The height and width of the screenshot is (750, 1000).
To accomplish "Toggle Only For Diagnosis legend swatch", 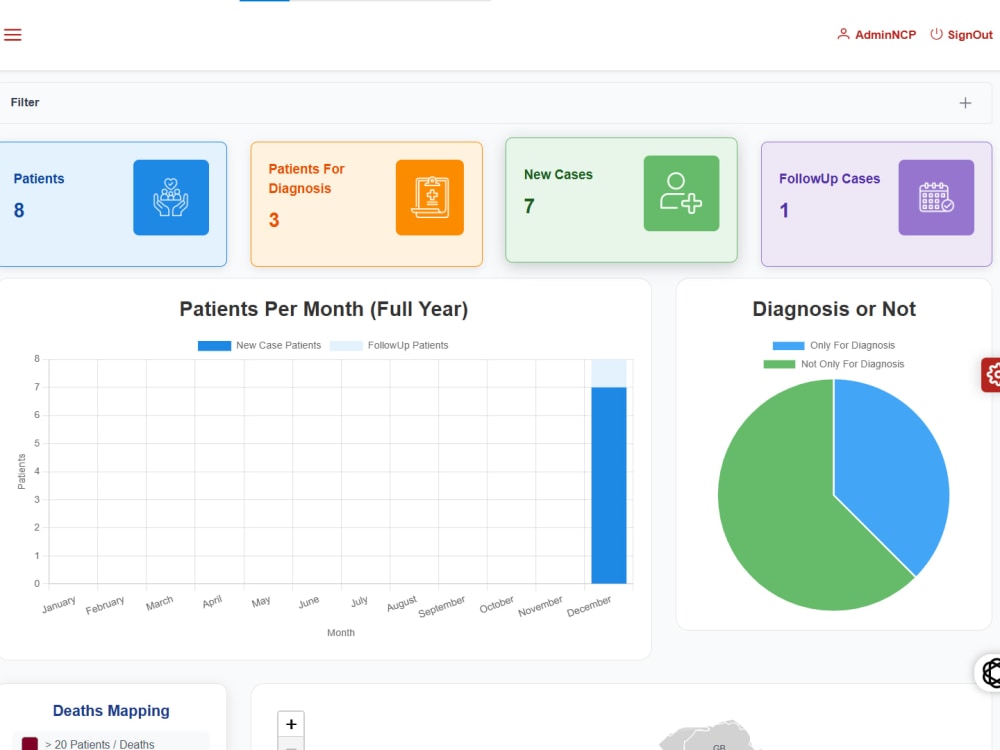I will tap(788, 346).
